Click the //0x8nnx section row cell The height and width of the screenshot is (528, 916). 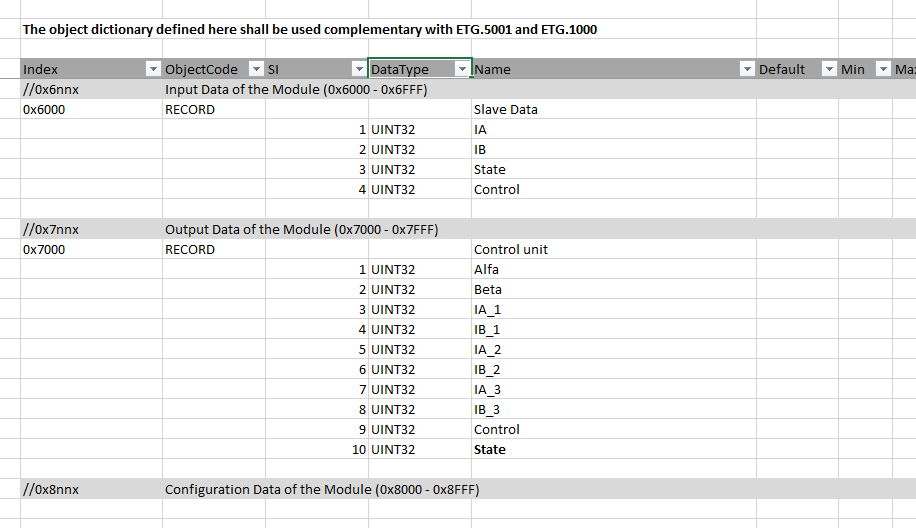coord(92,489)
